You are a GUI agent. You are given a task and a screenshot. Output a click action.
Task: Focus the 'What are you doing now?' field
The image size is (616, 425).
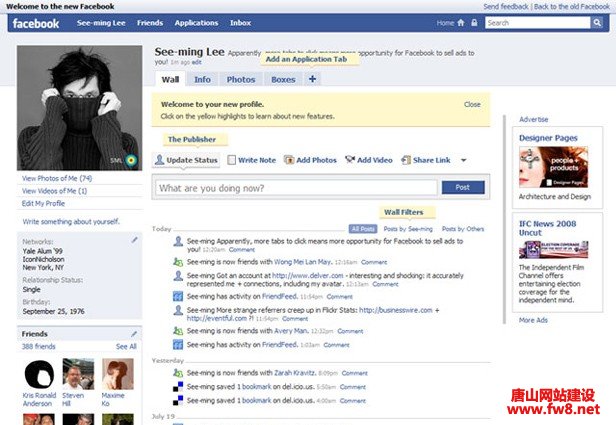tap(297, 188)
